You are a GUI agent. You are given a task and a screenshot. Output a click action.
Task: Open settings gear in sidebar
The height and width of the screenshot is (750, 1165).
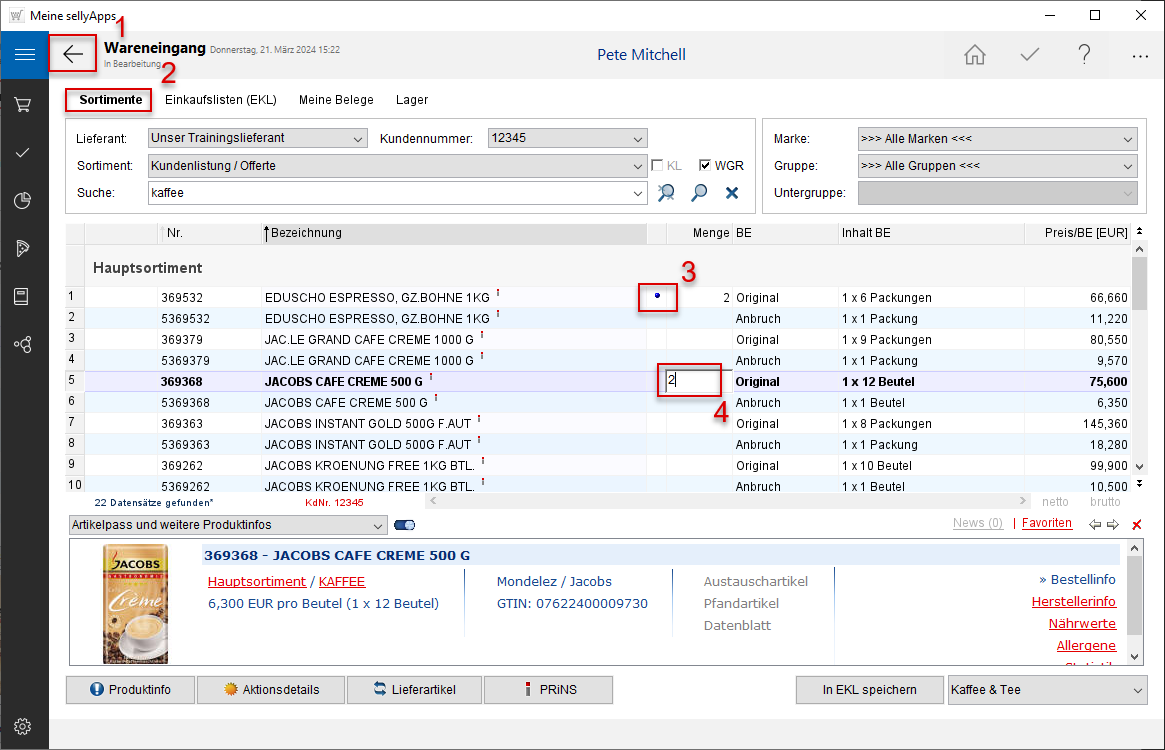(23, 726)
